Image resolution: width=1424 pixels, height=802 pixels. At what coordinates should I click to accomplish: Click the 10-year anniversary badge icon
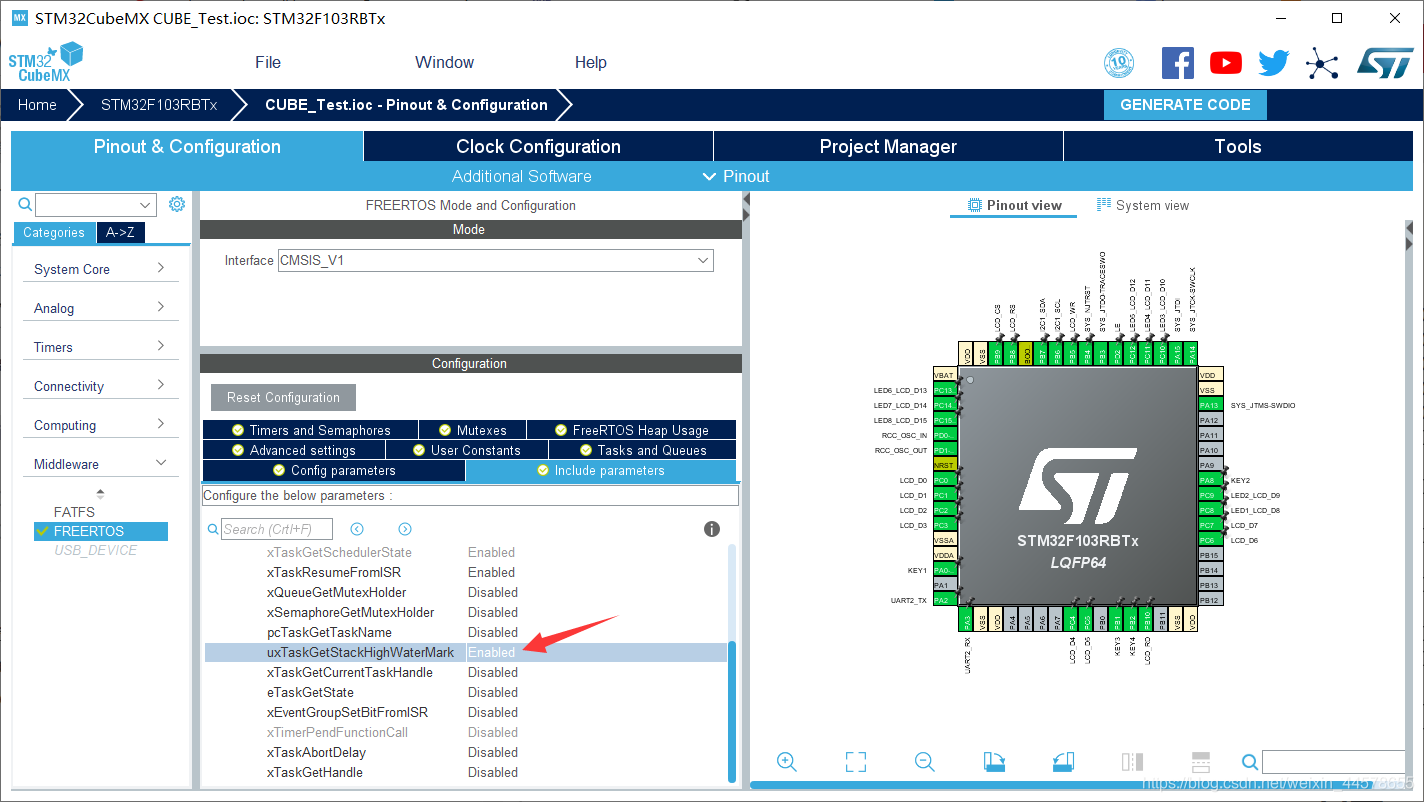tap(1119, 63)
